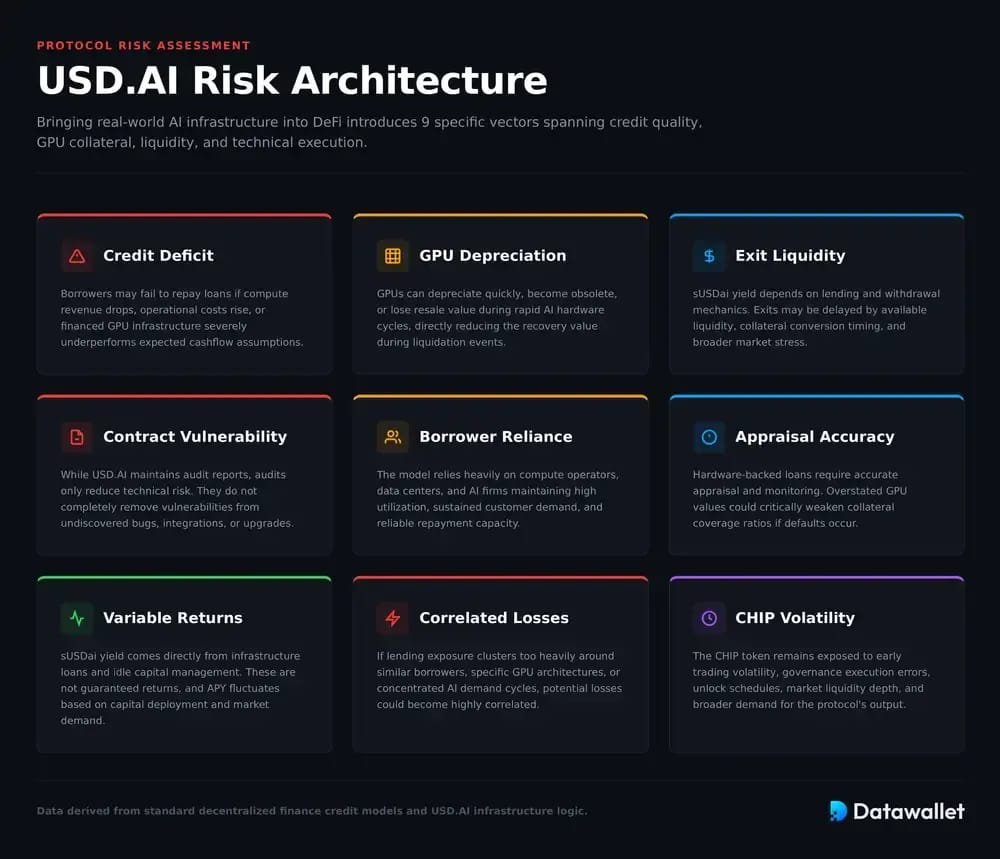Screen dimensions: 1000x859
Task: Click the 'Hardware-backed loans require' description
Action: (x=800, y=499)
